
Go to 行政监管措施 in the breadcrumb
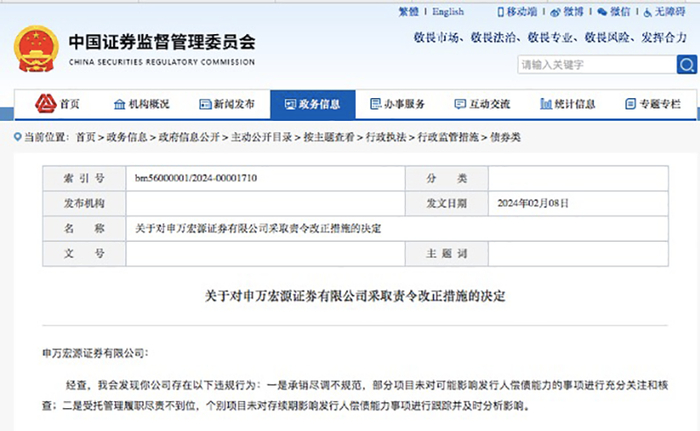448,137
